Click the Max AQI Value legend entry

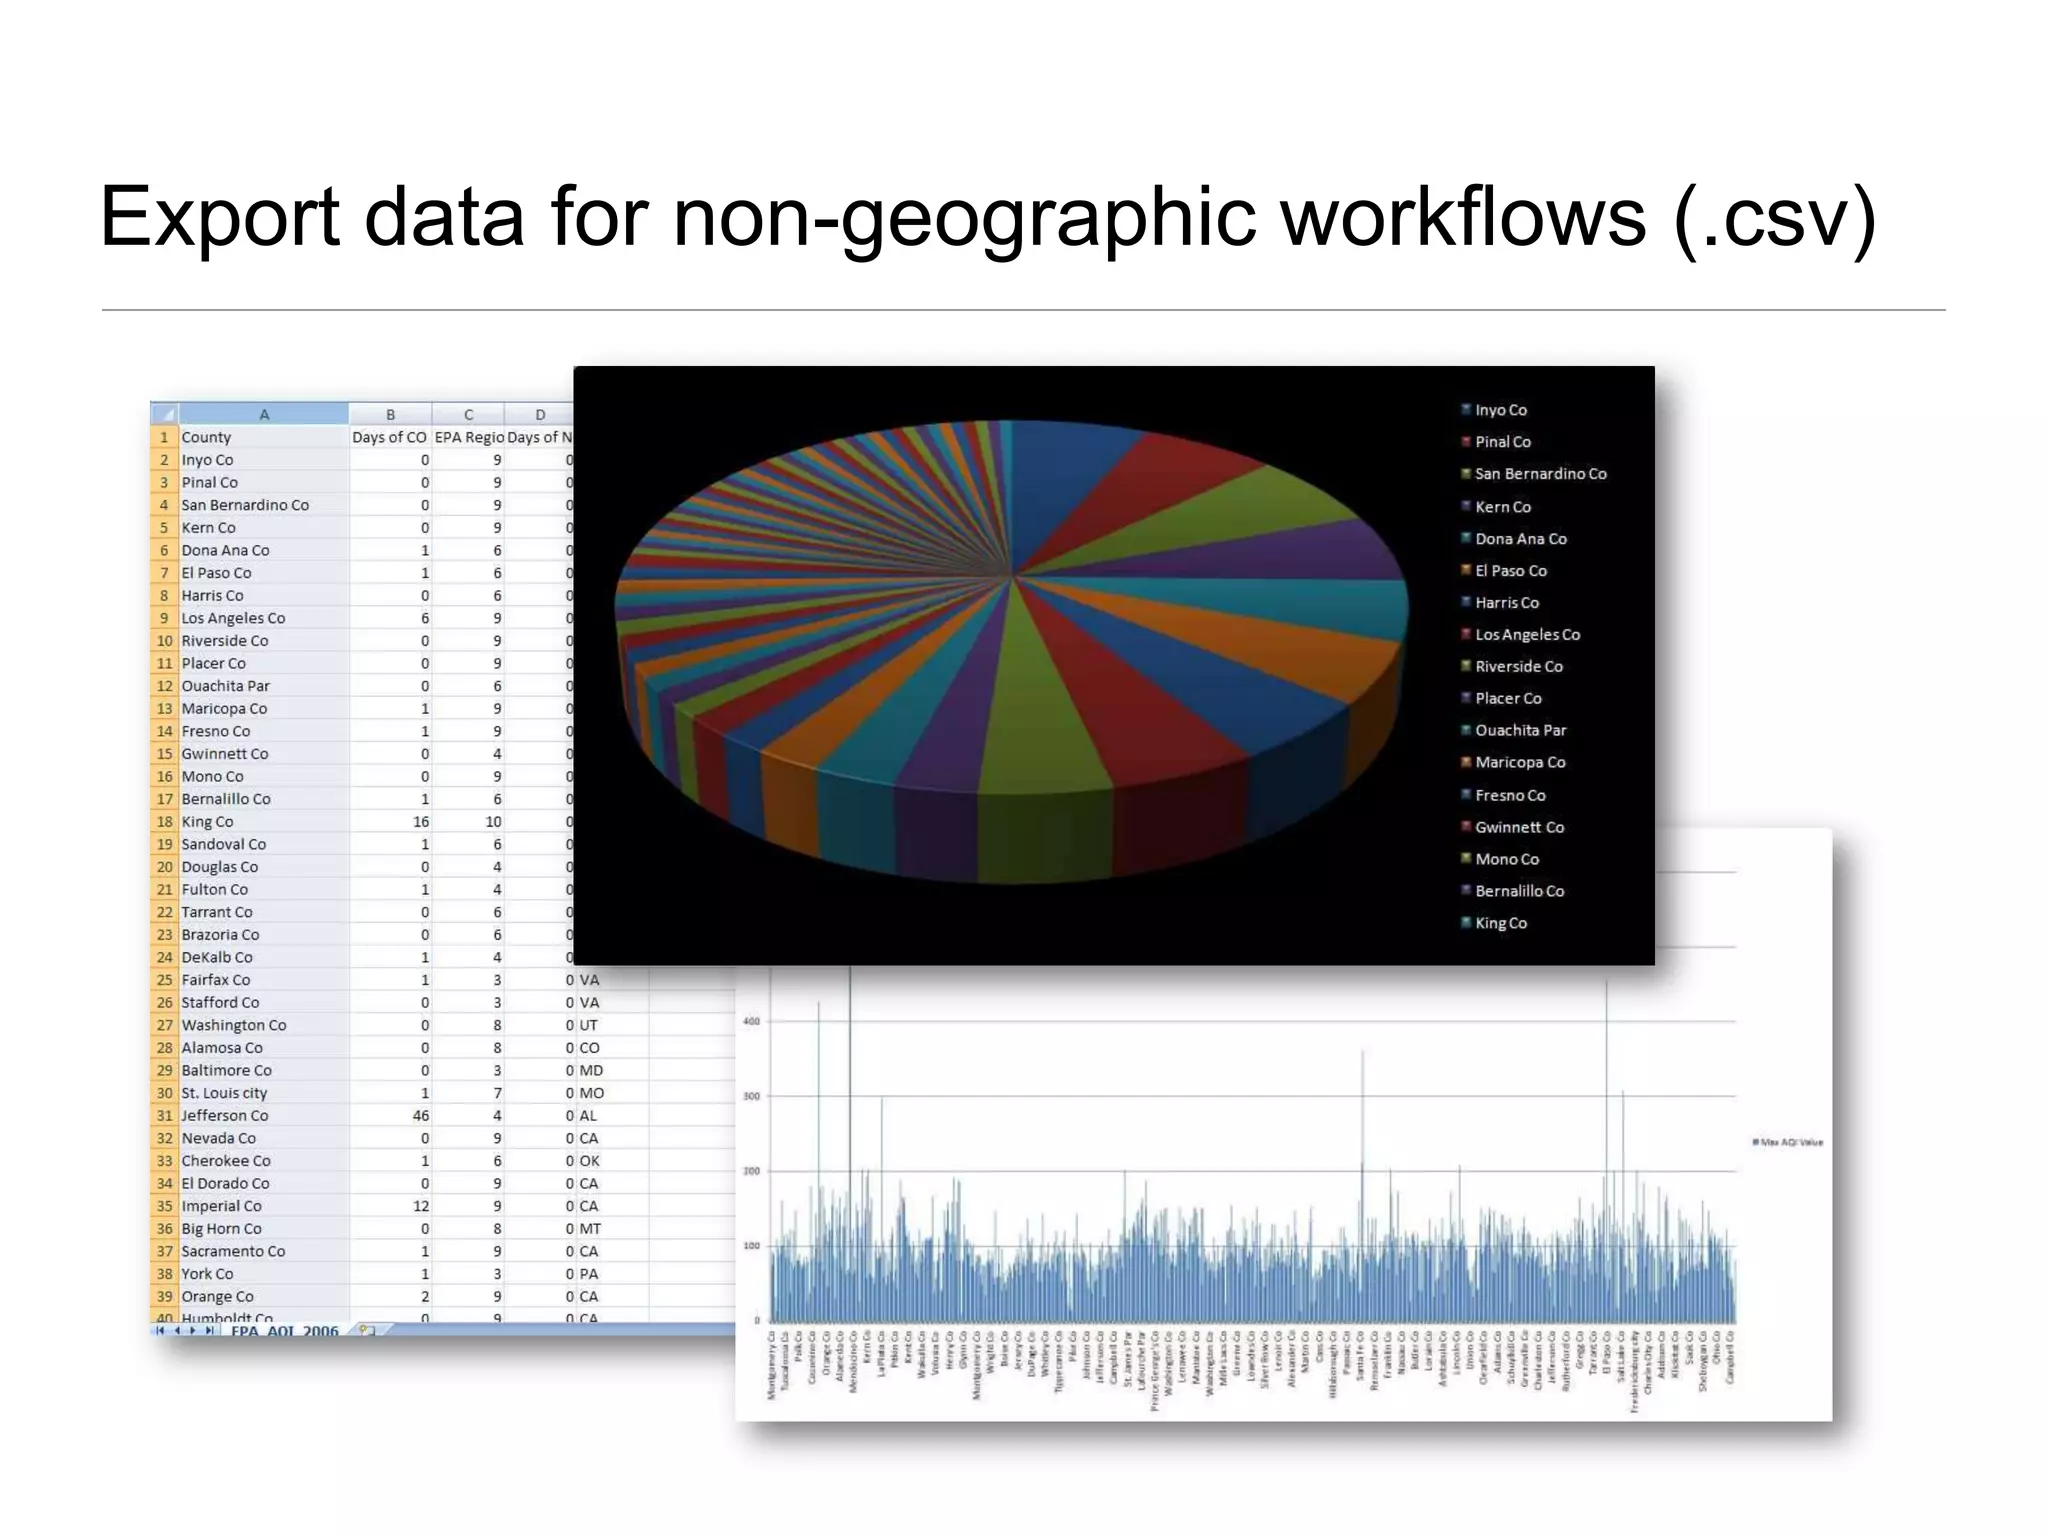[x=1789, y=1142]
